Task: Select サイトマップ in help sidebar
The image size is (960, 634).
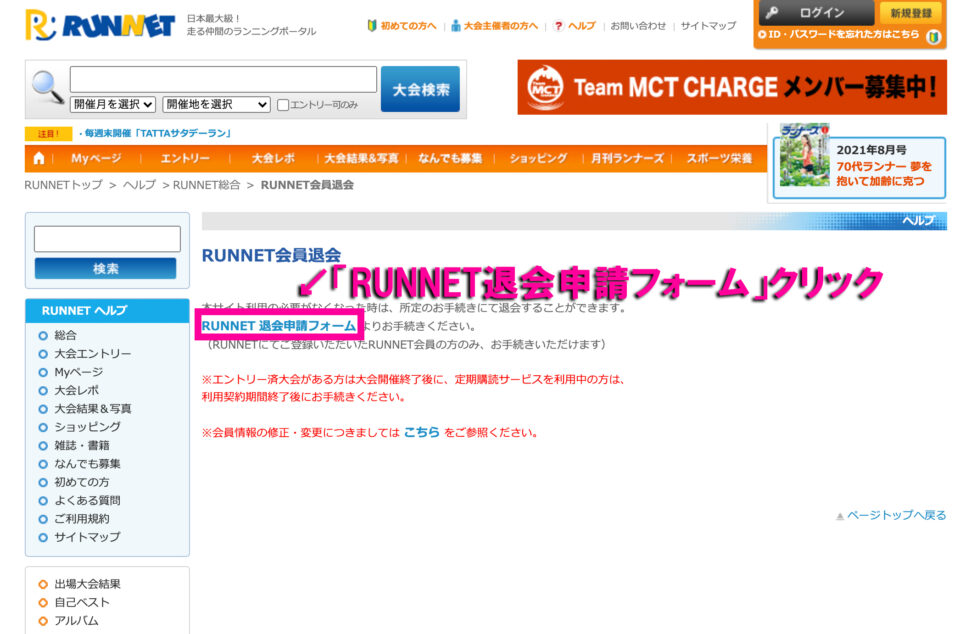Action: [87, 537]
